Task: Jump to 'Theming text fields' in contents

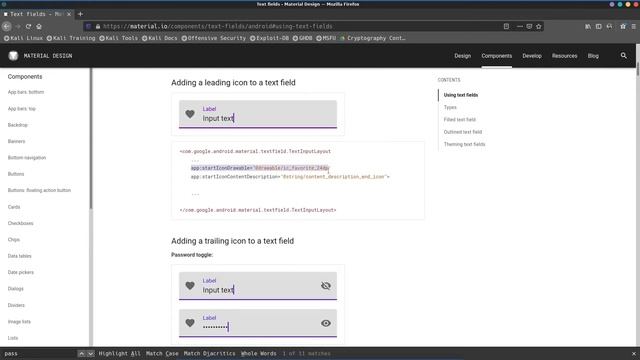Action: [464, 144]
